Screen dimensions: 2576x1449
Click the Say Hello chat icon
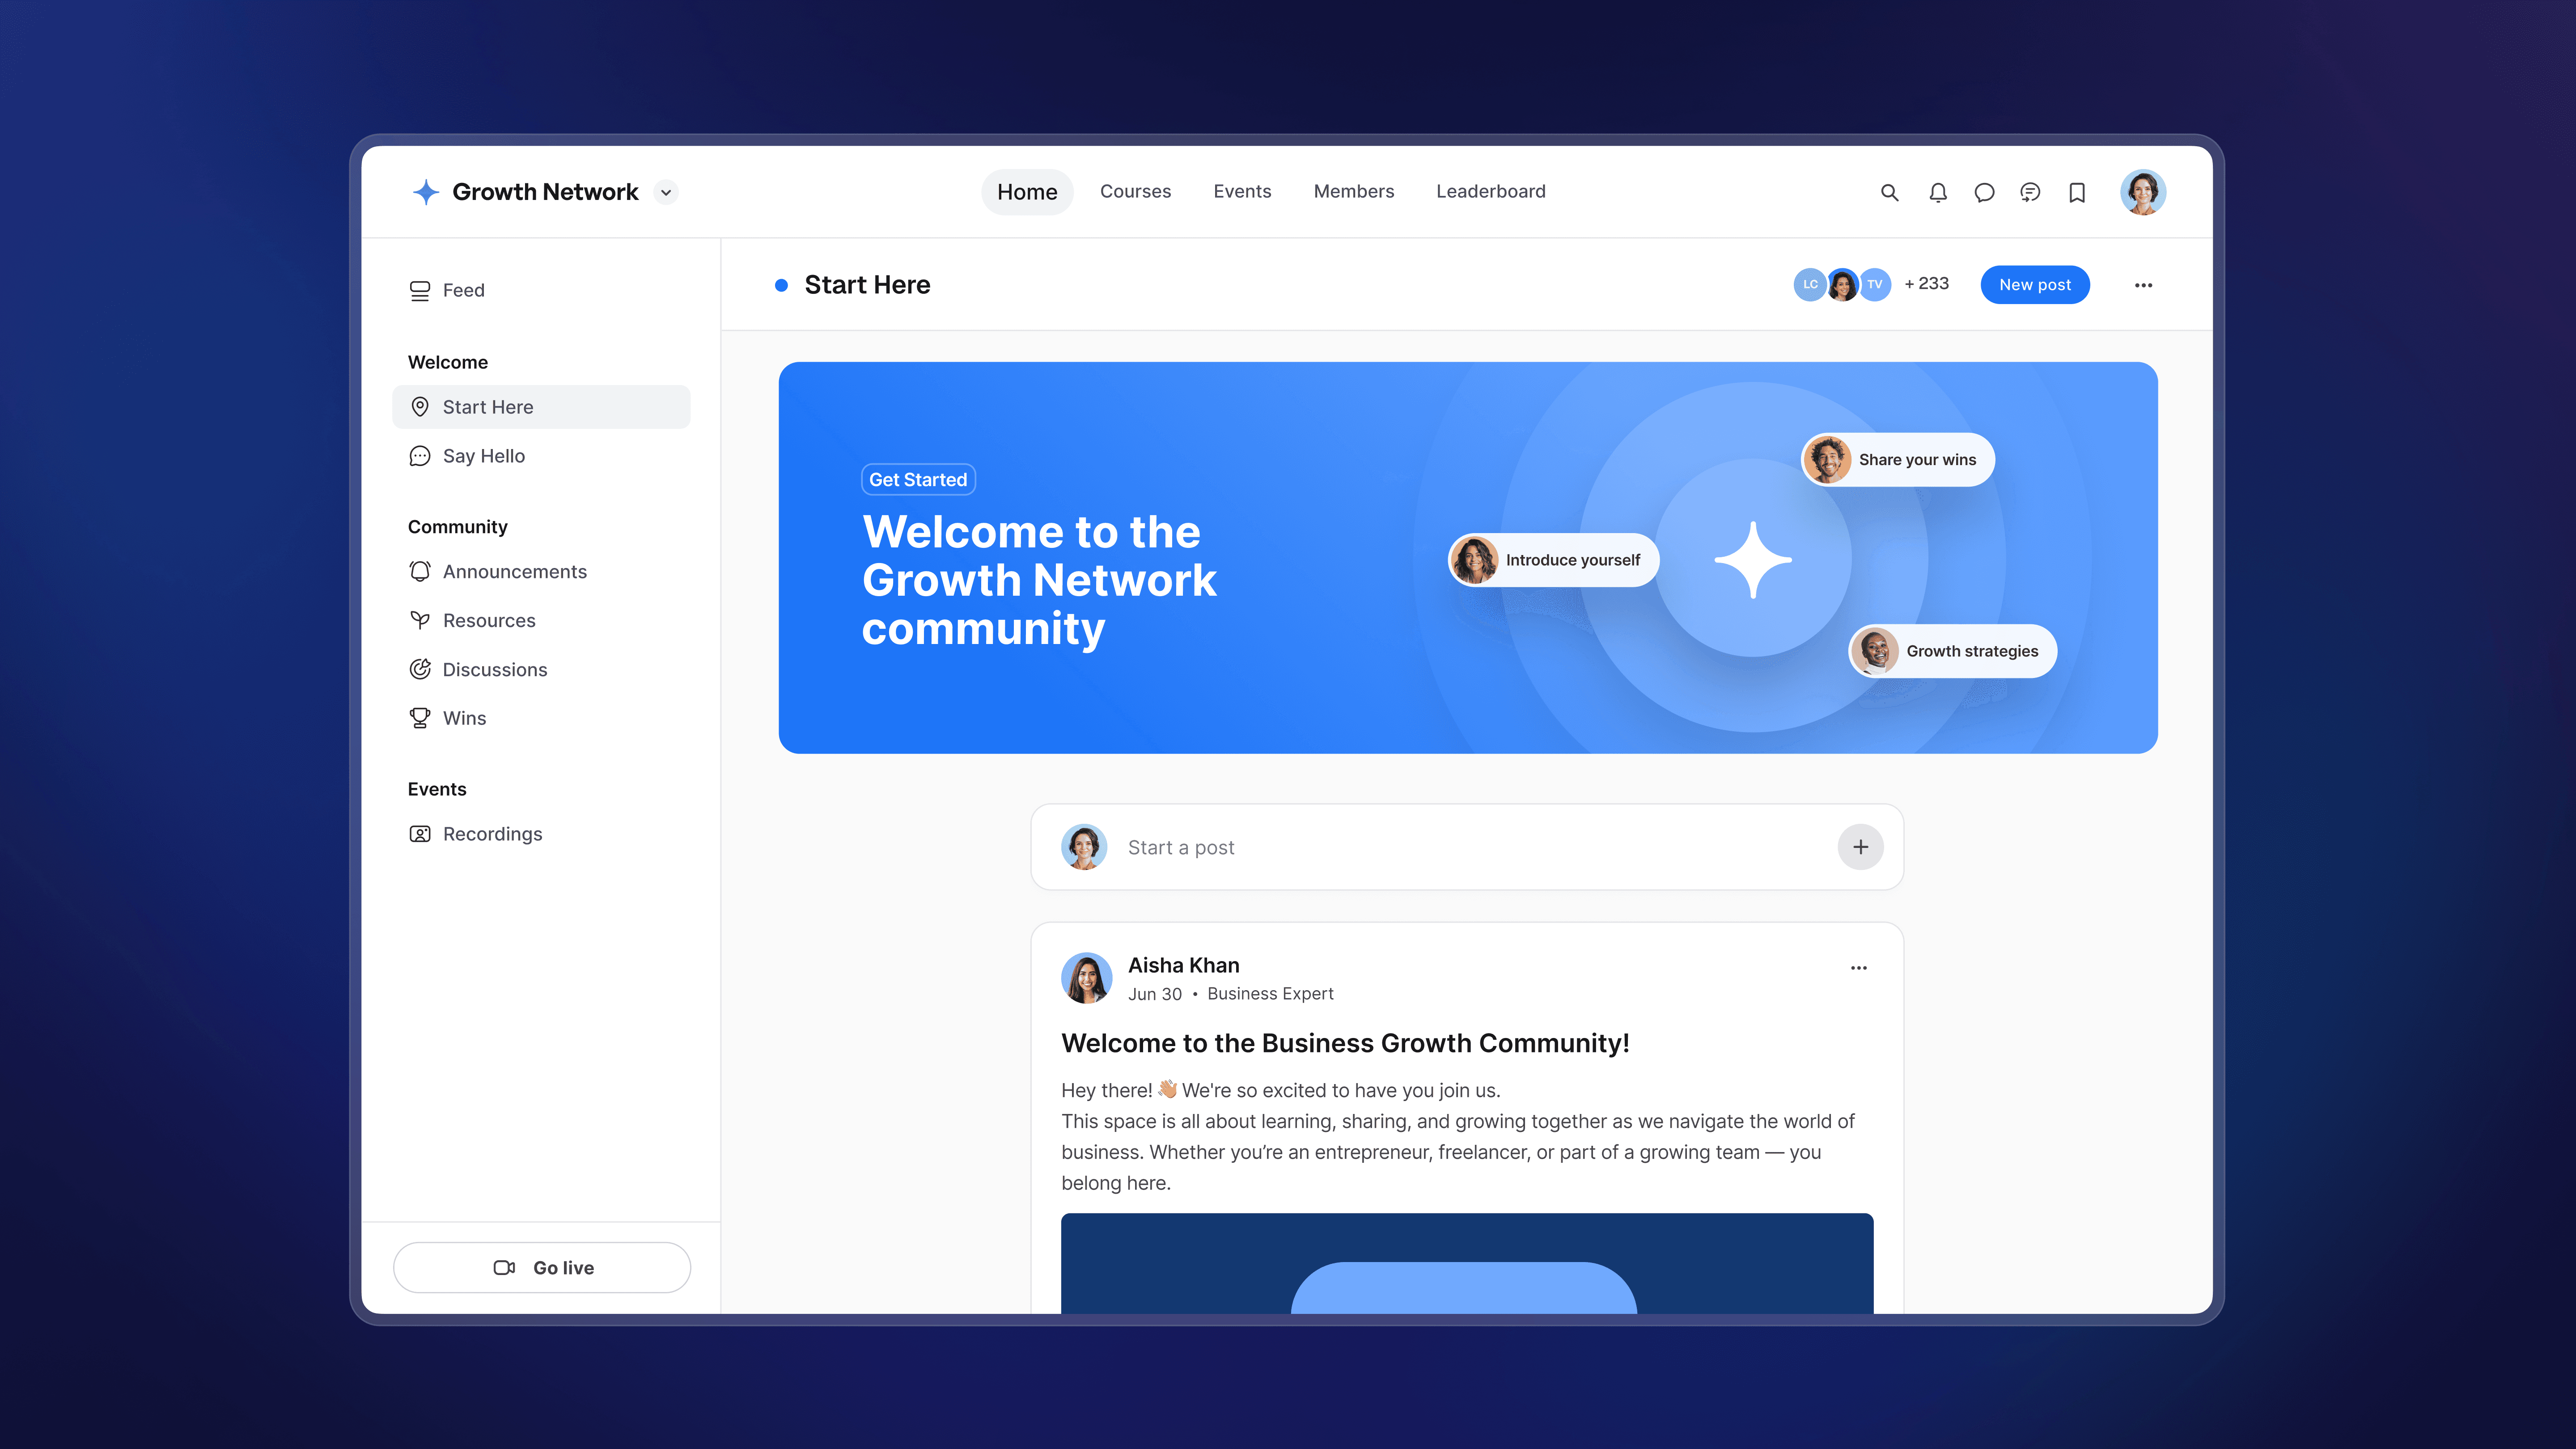420,456
